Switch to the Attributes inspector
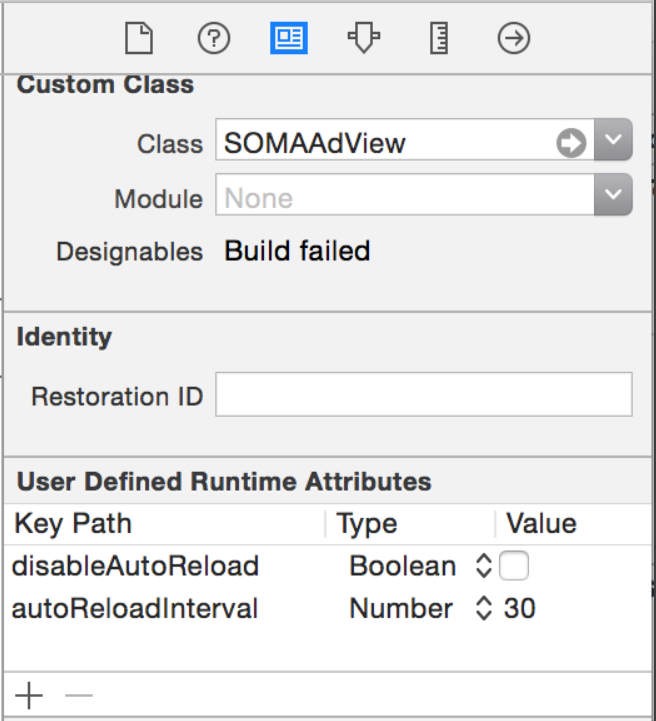This screenshot has height=721, width=656. pos(364,38)
